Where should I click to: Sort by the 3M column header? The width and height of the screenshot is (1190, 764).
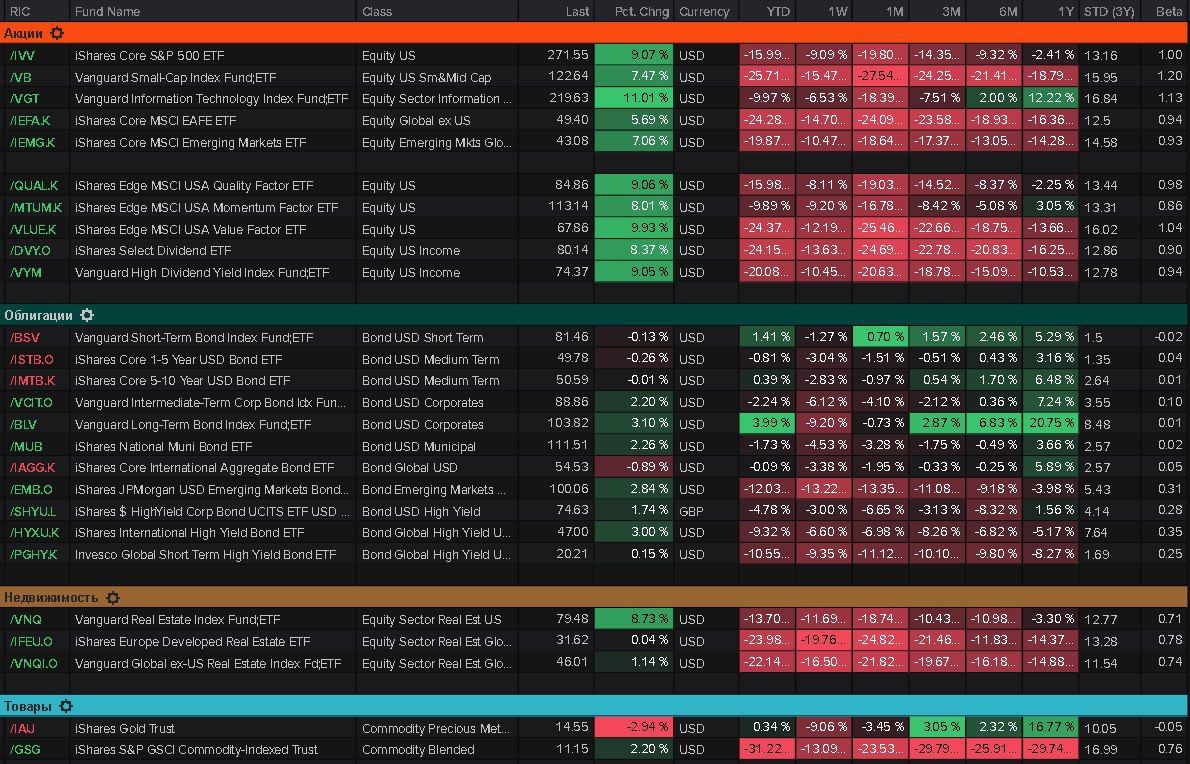click(x=951, y=11)
